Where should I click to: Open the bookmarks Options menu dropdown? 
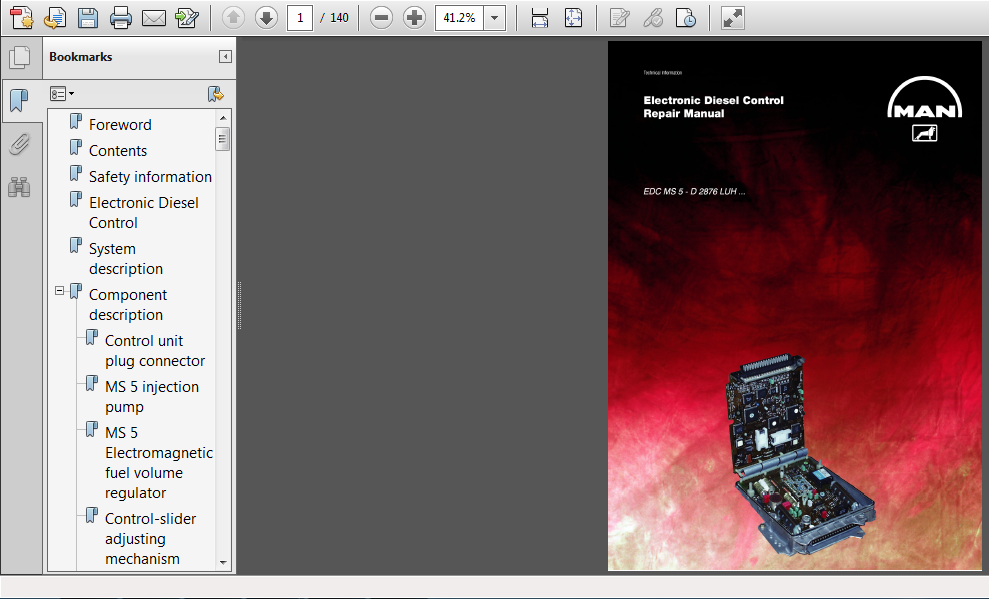point(62,94)
